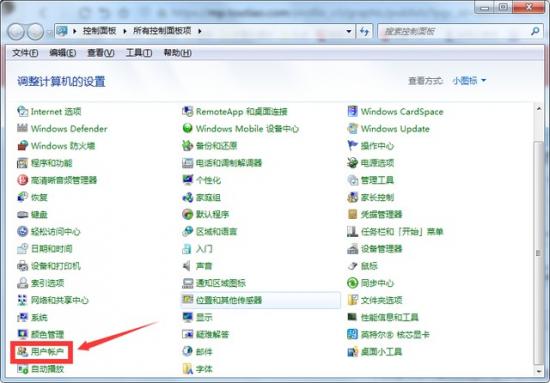Refresh the Control Panel view

(364, 31)
